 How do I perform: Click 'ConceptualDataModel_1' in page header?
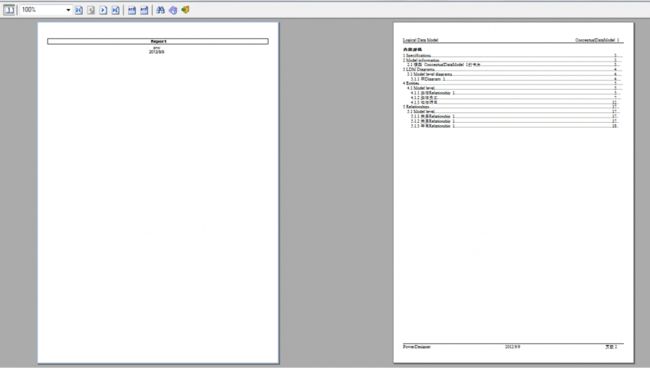[597, 40]
